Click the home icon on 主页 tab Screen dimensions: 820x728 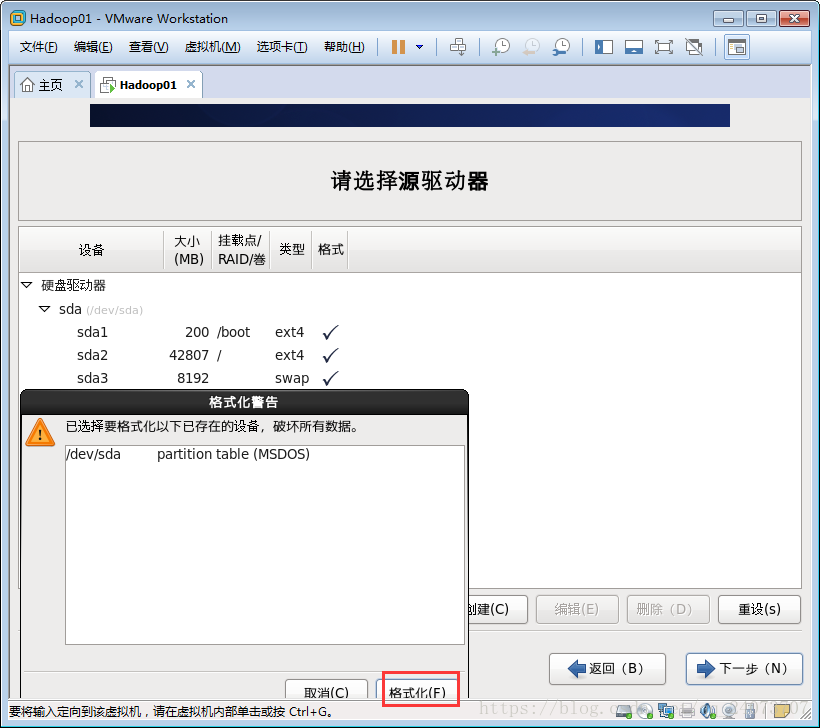(x=27, y=85)
